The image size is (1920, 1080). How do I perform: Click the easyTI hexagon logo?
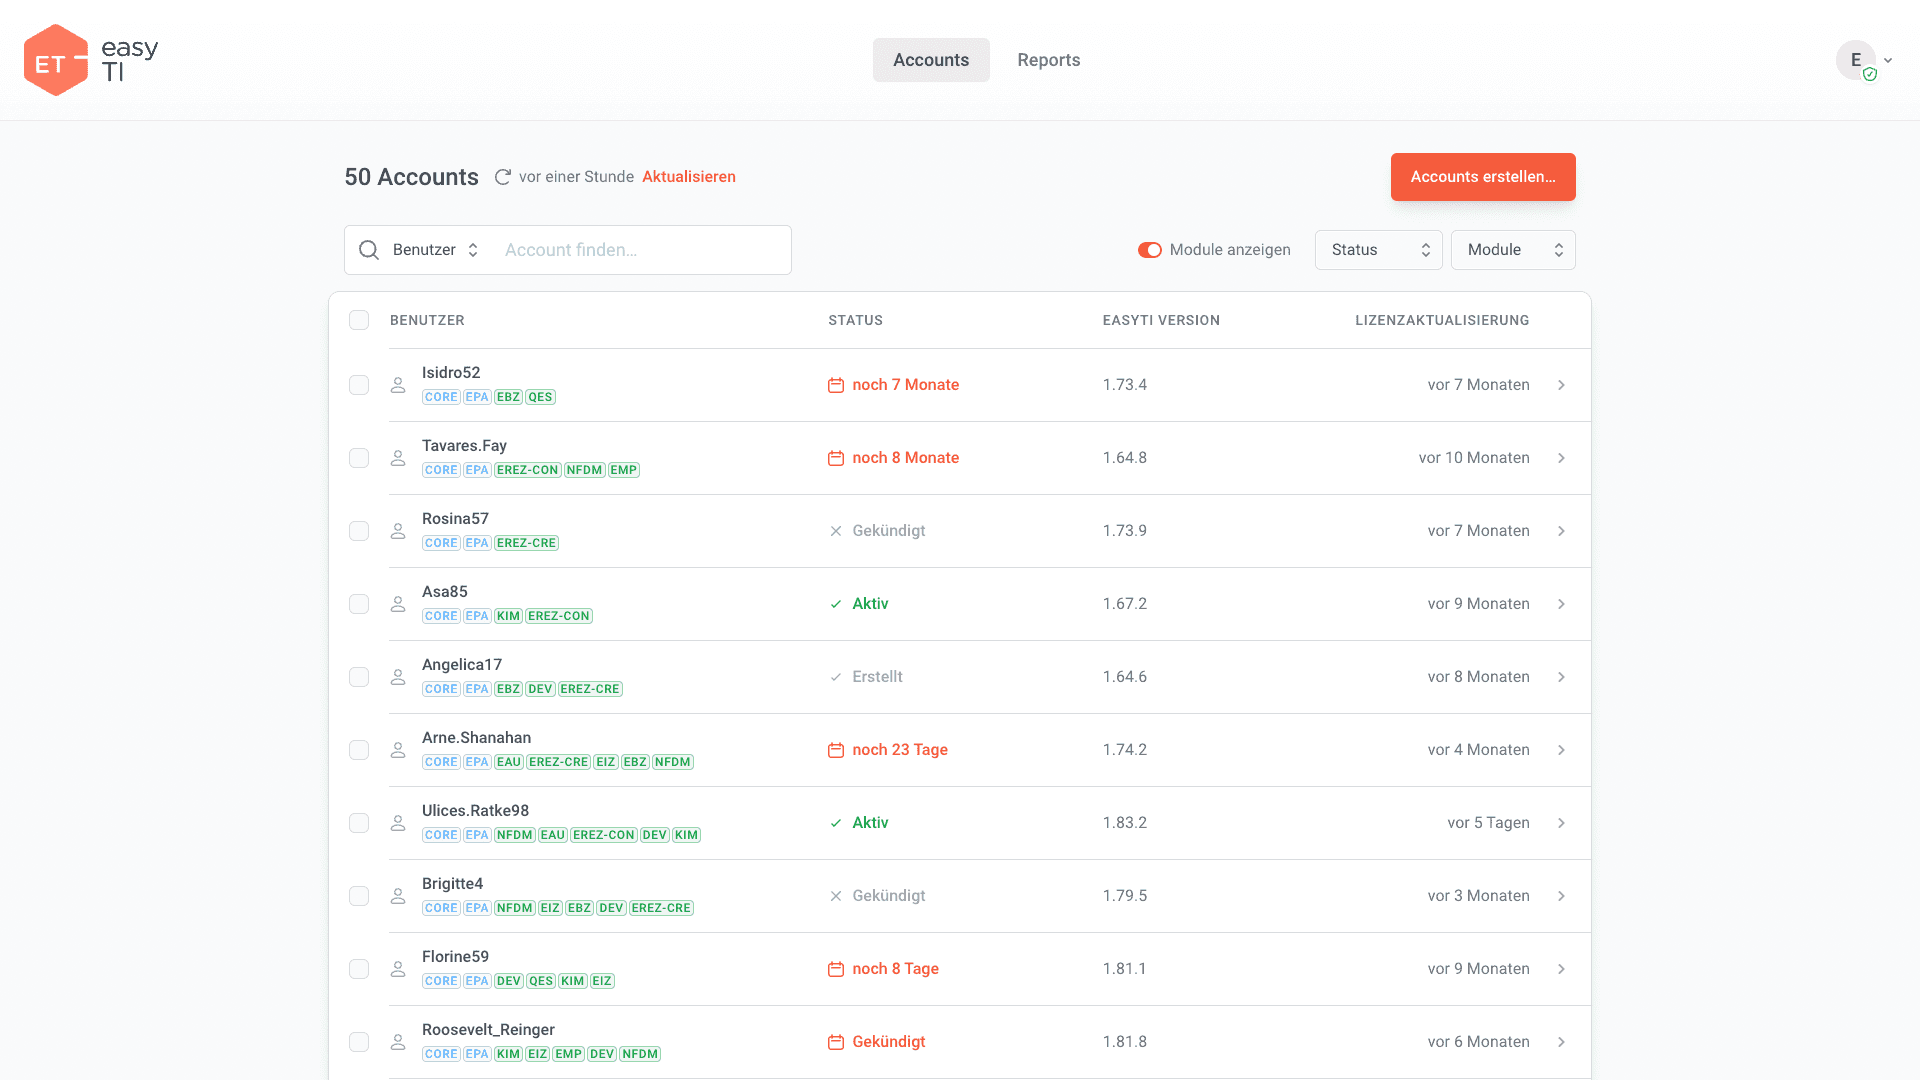(56, 60)
